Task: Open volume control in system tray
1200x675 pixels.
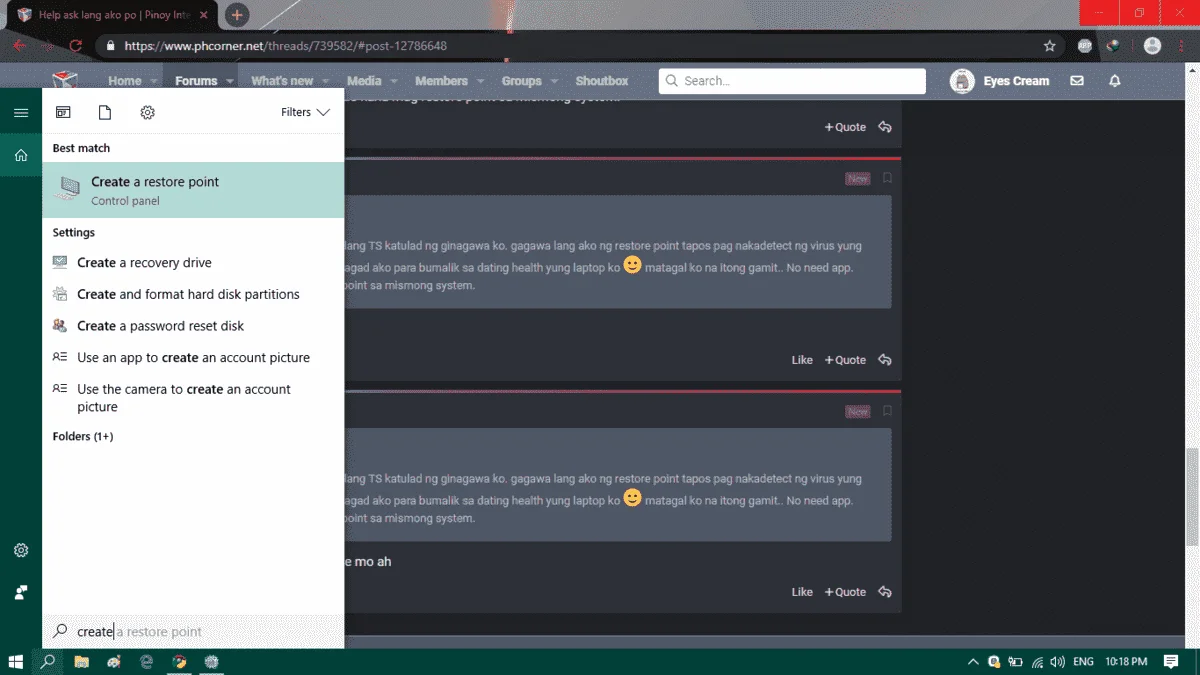Action: (1058, 662)
